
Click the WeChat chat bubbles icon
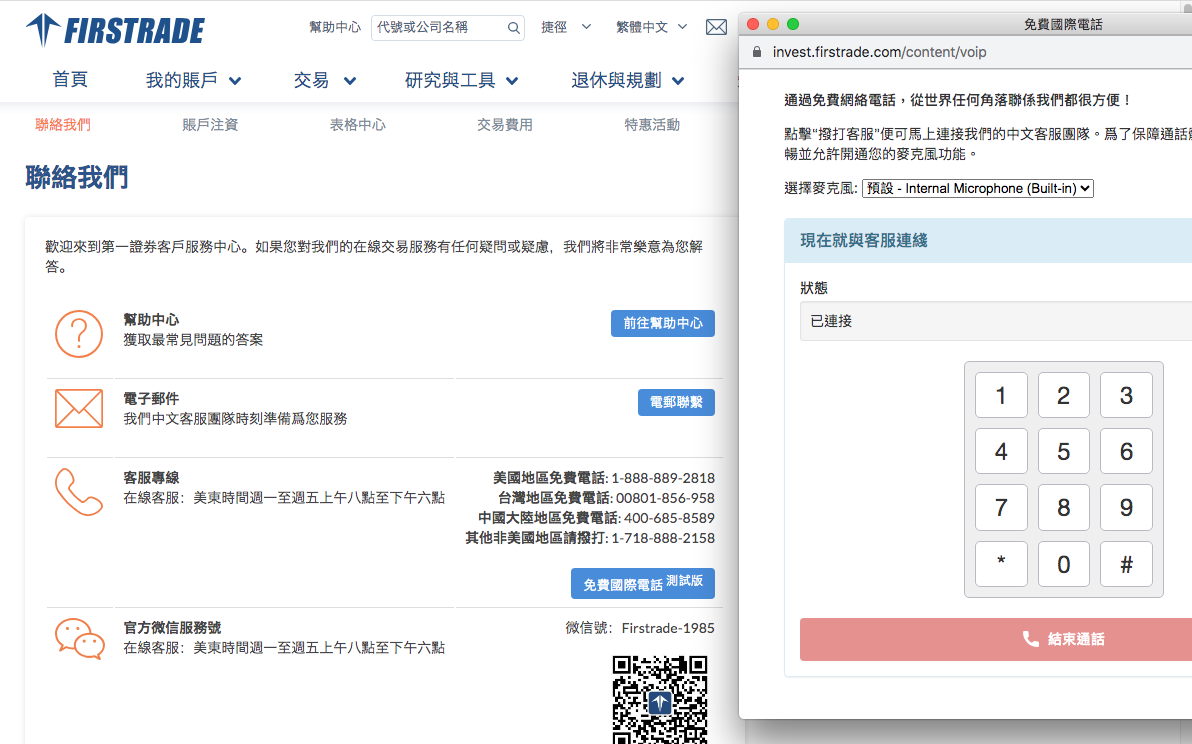[x=80, y=638]
